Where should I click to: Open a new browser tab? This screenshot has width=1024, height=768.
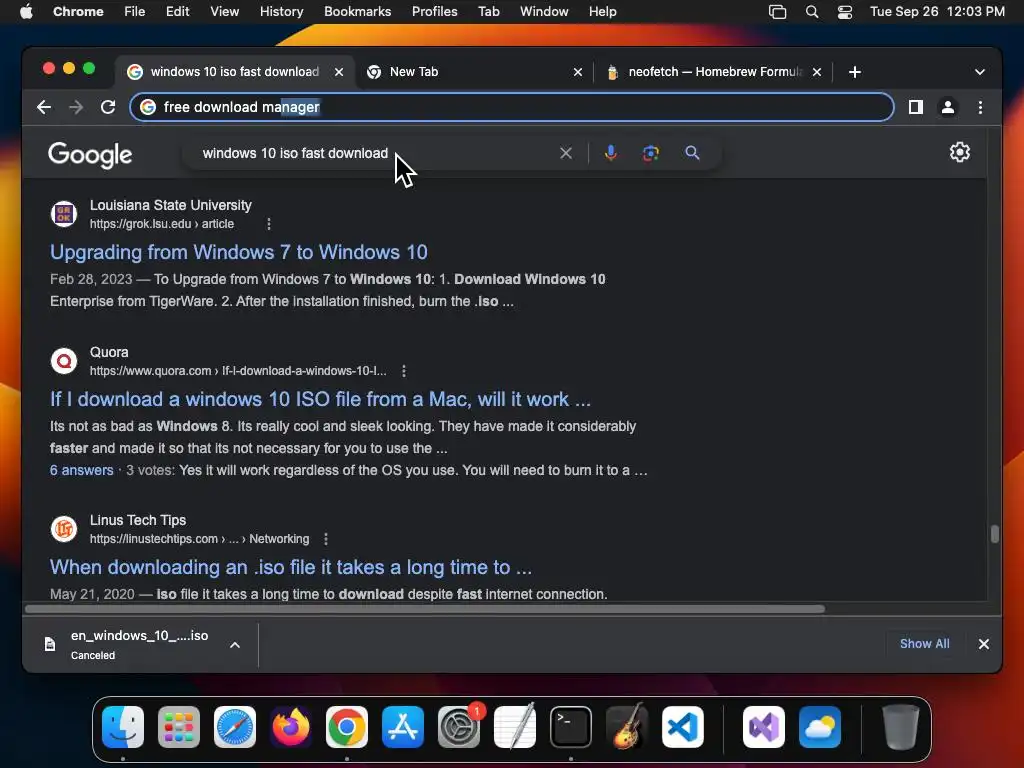(855, 72)
